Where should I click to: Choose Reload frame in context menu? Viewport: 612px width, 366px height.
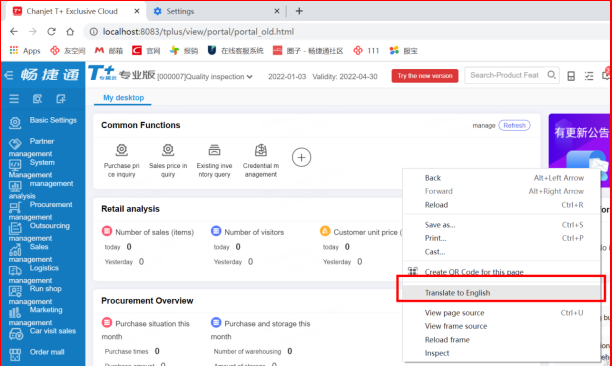tap(502, 339)
